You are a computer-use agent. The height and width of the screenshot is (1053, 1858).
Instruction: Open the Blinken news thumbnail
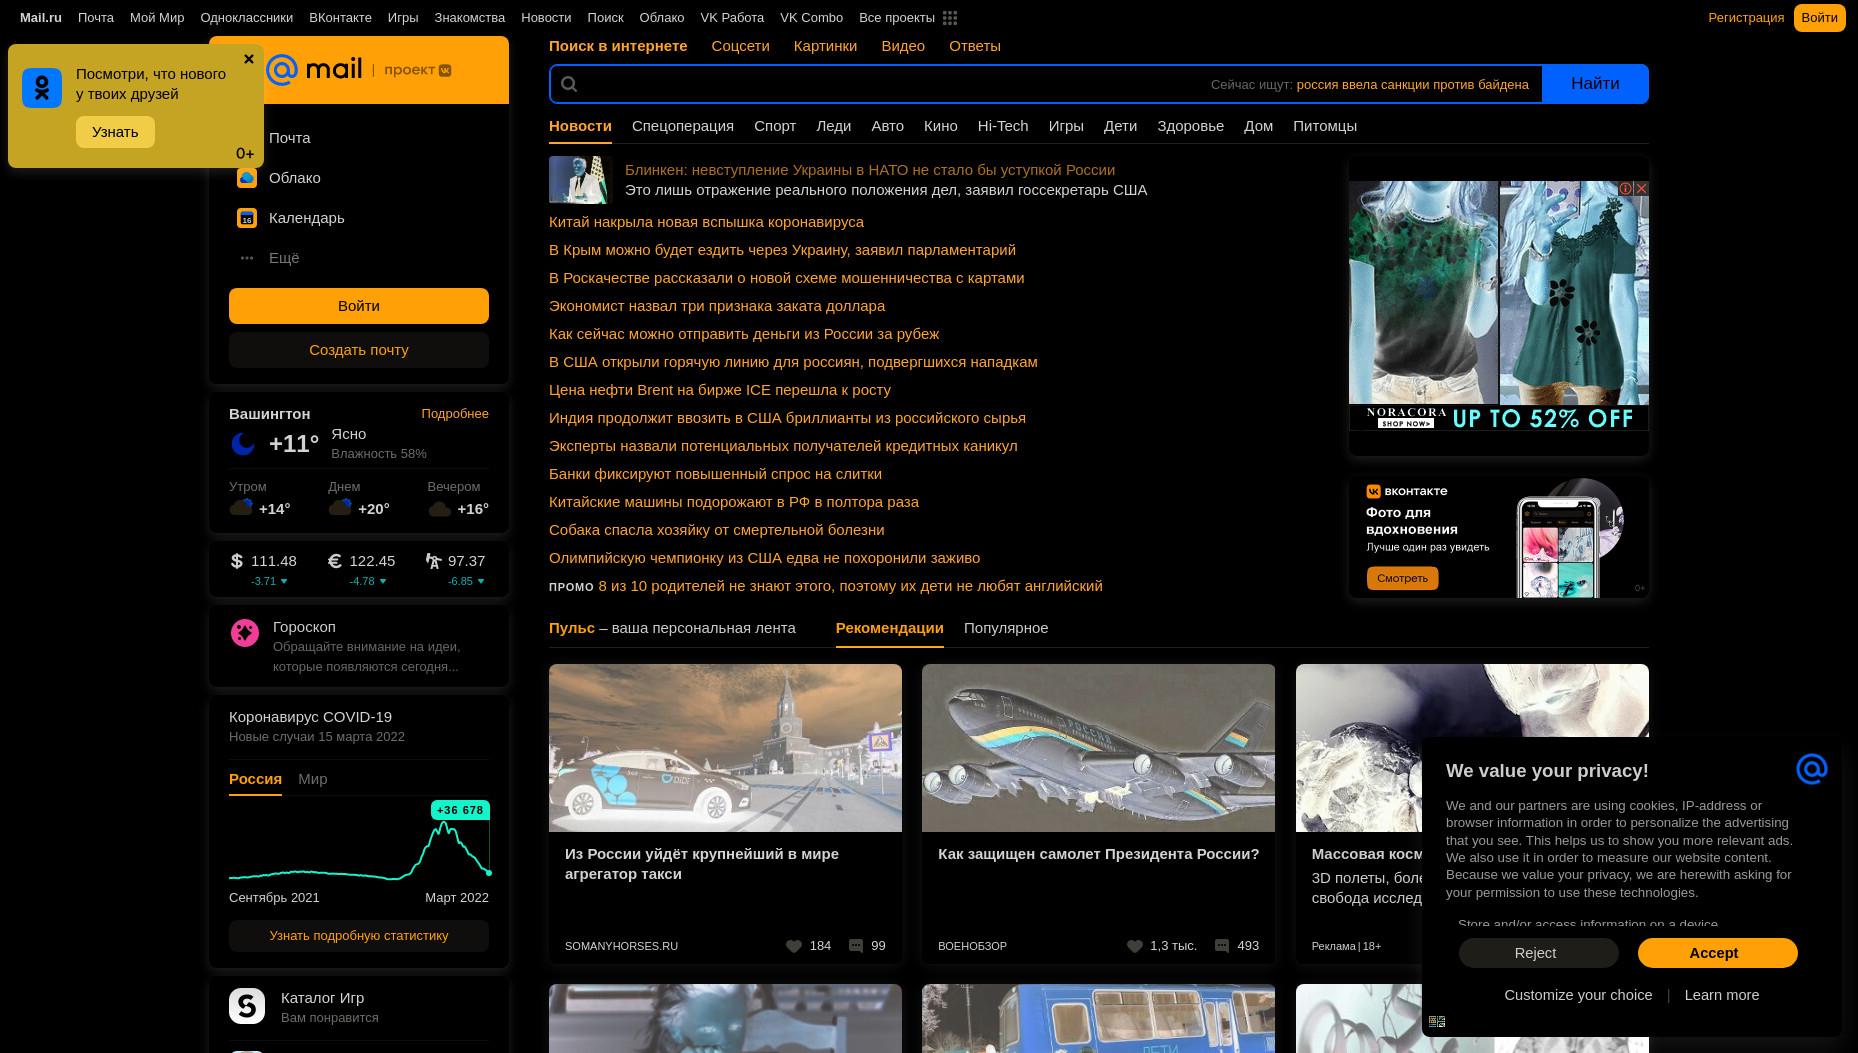click(x=580, y=180)
